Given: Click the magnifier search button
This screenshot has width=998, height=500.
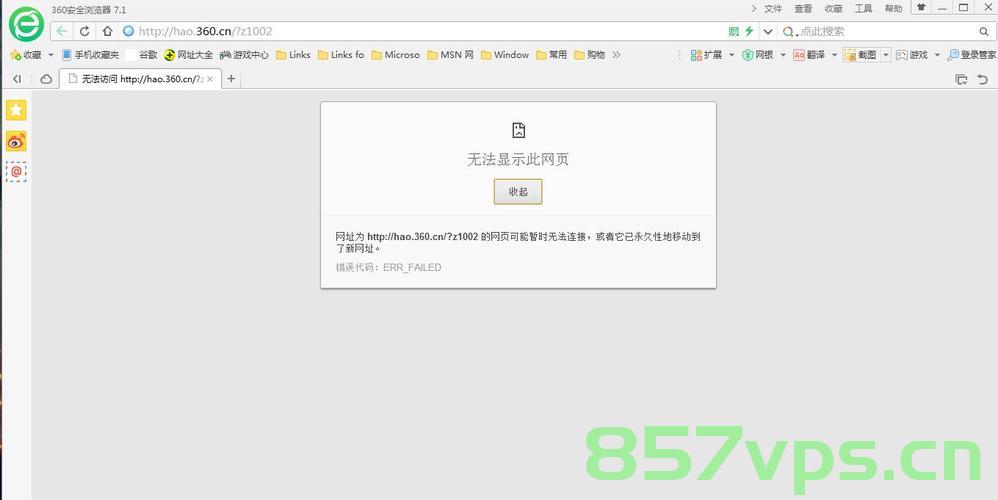Looking at the screenshot, I should pyautogui.click(x=984, y=31).
